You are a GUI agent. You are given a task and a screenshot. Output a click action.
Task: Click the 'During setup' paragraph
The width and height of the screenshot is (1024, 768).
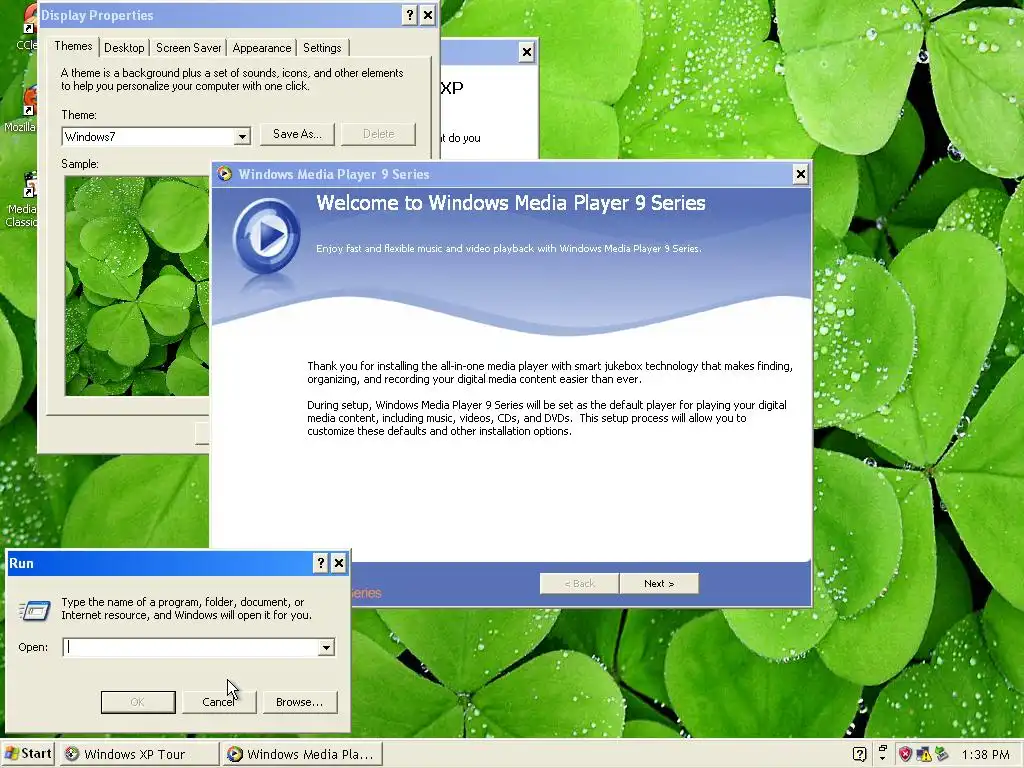(547, 418)
